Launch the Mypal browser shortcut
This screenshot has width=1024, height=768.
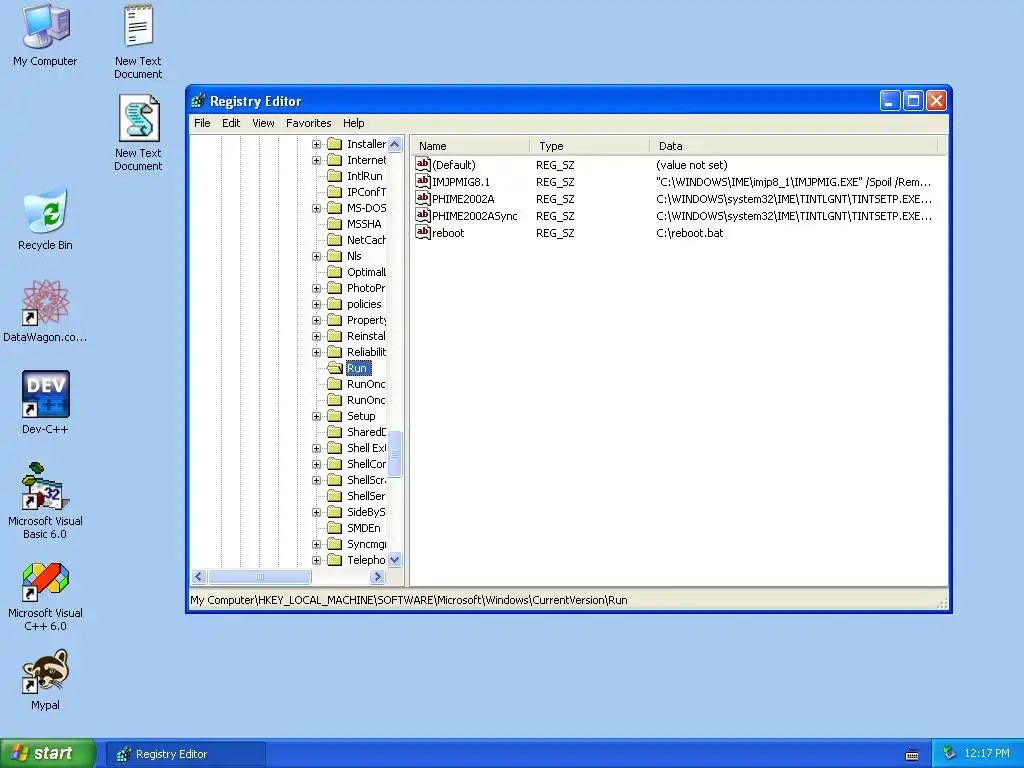[45, 671]
